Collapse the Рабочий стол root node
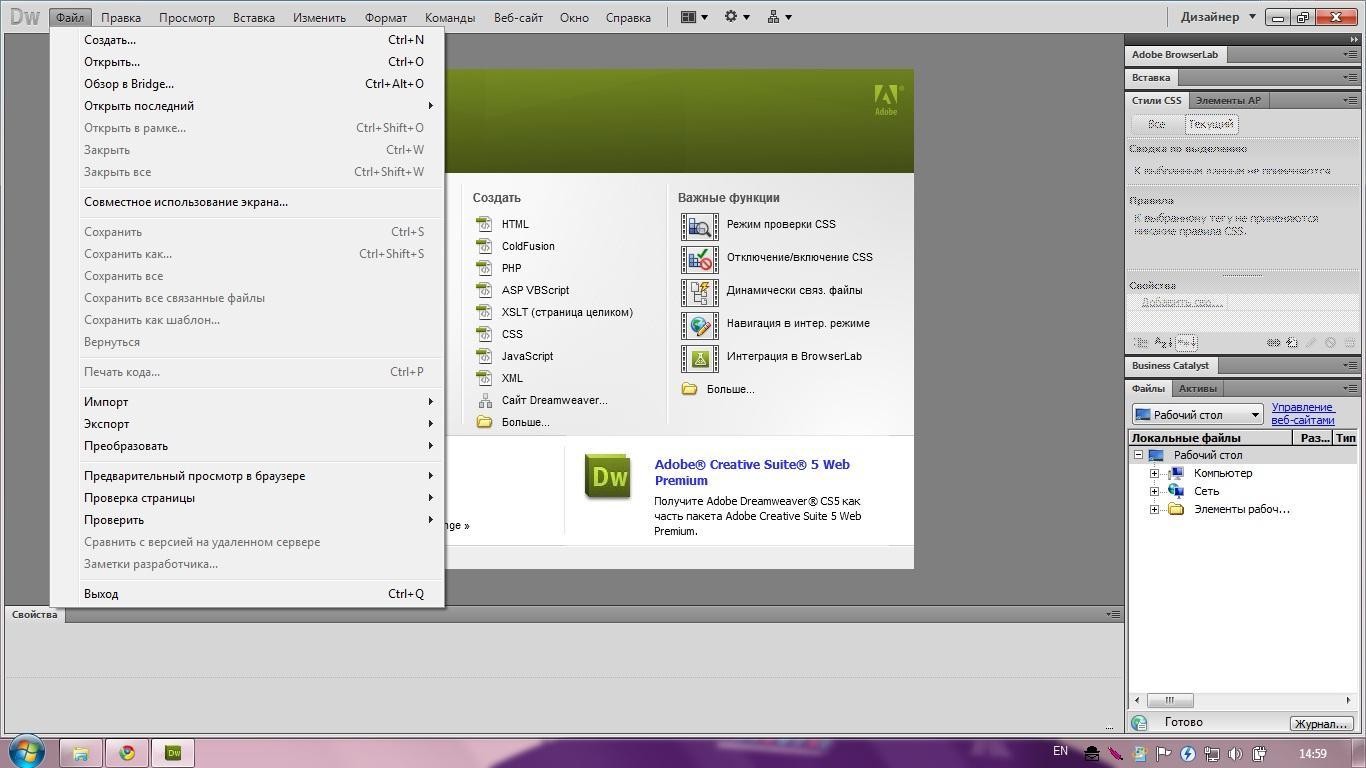 (x=1138, y=455)
